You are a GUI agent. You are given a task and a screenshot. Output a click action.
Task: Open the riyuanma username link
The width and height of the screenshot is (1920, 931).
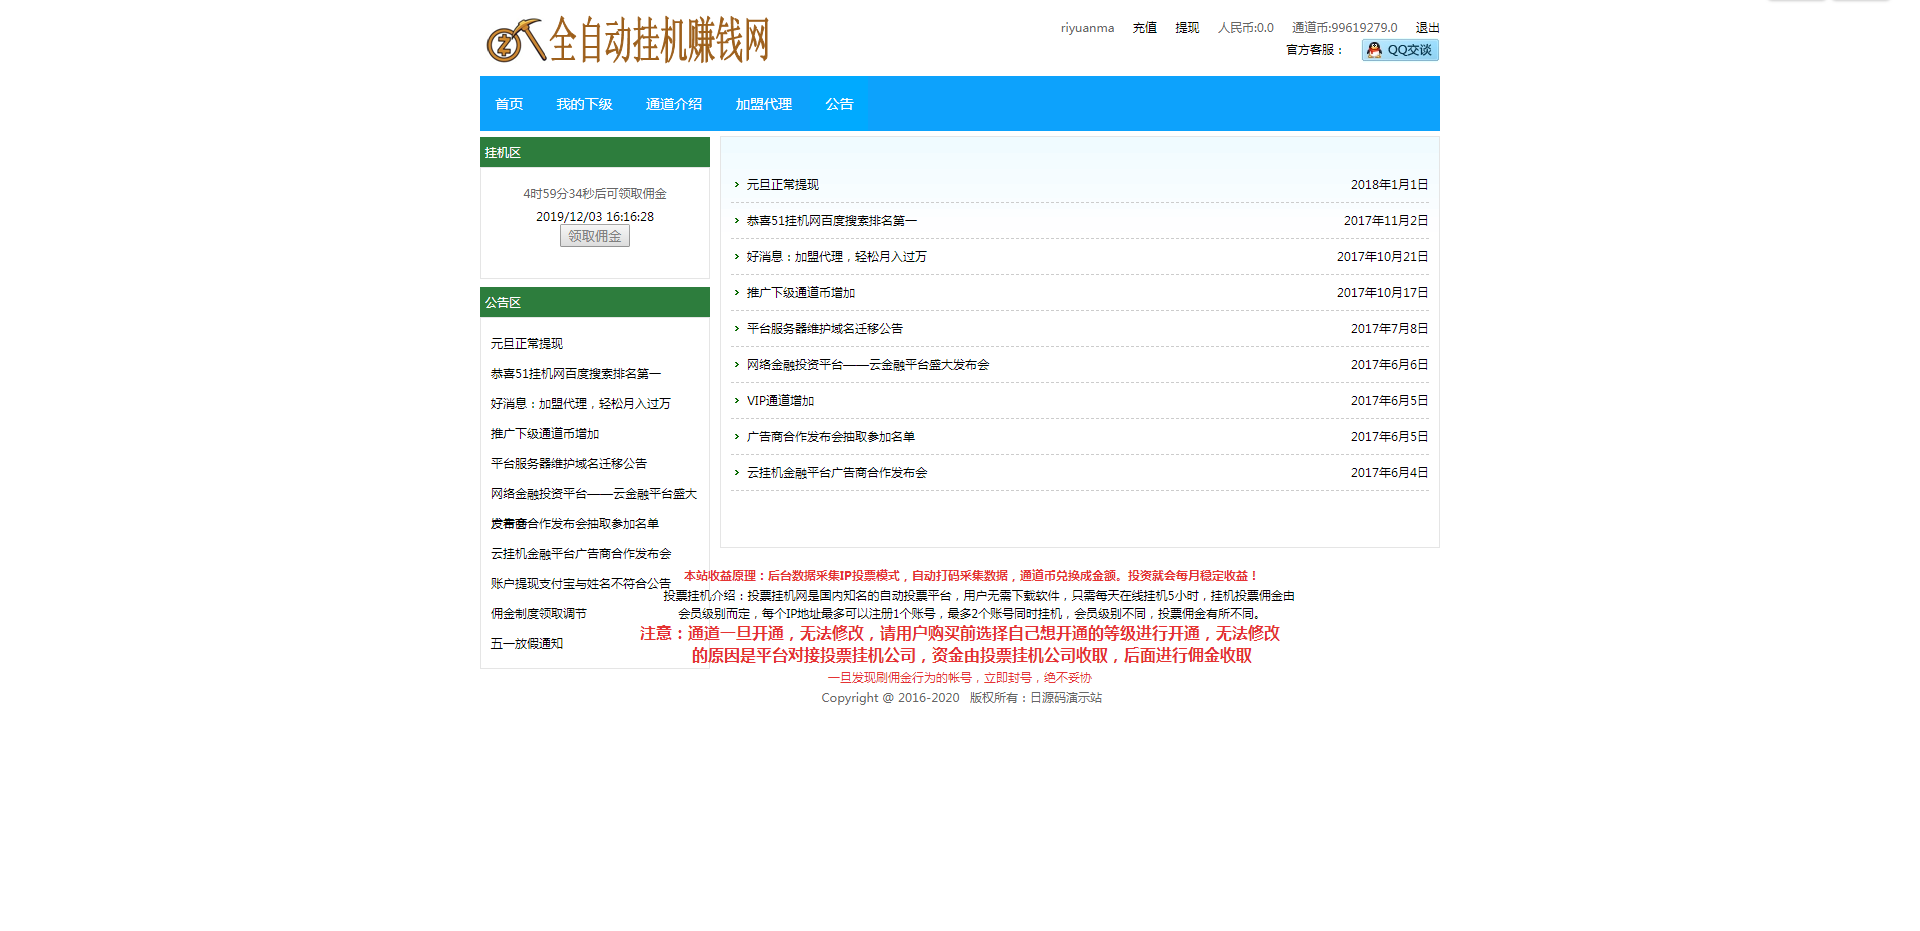tap(1087, 28)
